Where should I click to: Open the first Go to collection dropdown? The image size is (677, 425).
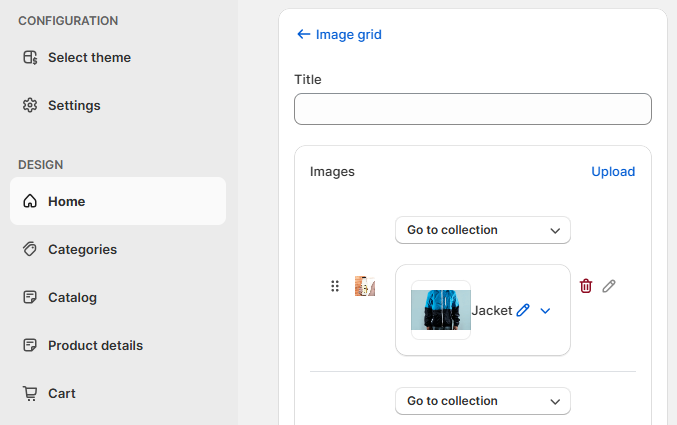tap(483, 230)
